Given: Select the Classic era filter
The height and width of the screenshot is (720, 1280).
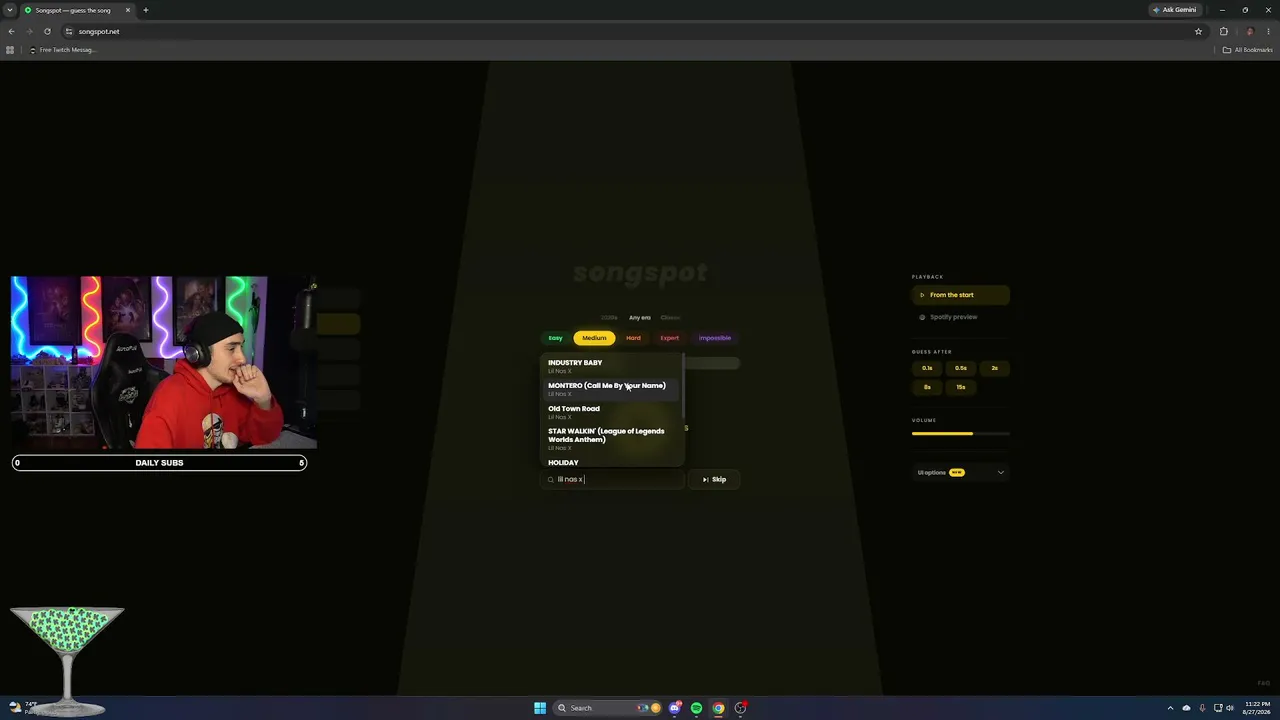Looking at the screenshot, I should 670,318.
